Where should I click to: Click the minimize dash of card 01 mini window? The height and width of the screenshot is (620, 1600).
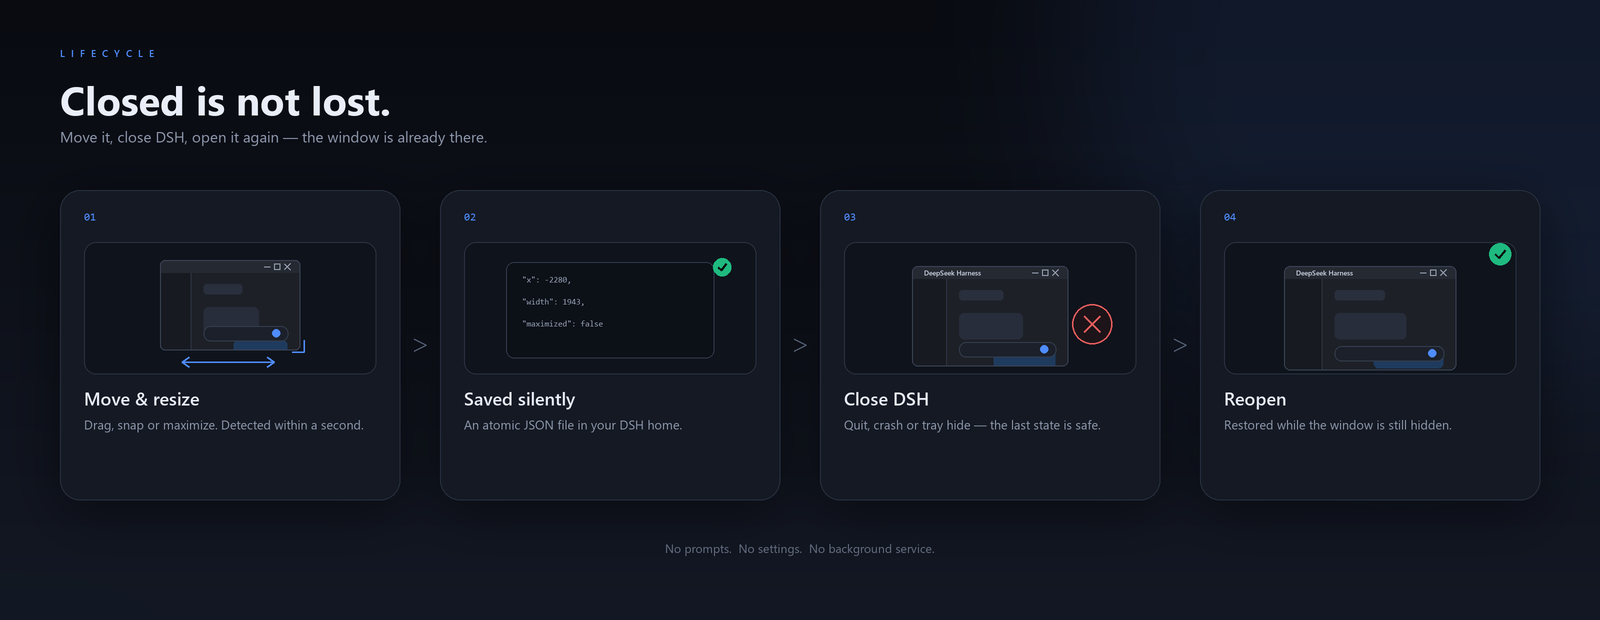tap(267, 267)
